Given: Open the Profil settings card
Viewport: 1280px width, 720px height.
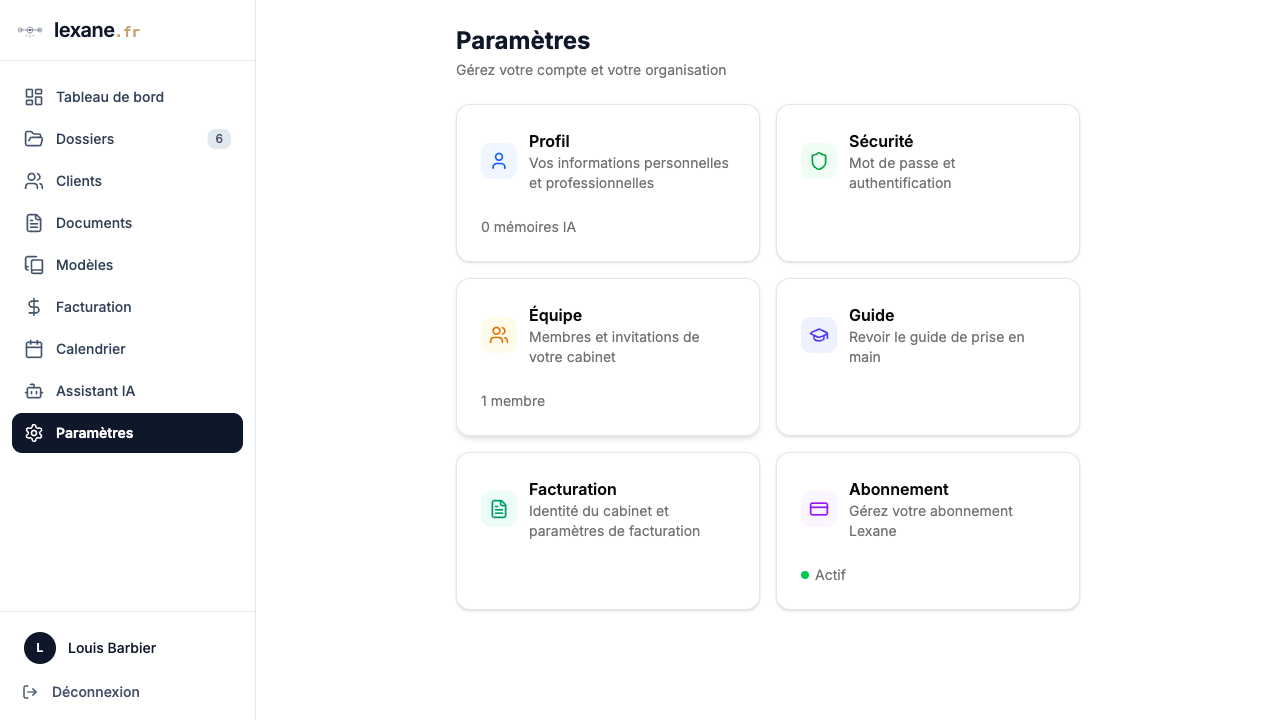Looking at the screenshot, I should (607, 183).
